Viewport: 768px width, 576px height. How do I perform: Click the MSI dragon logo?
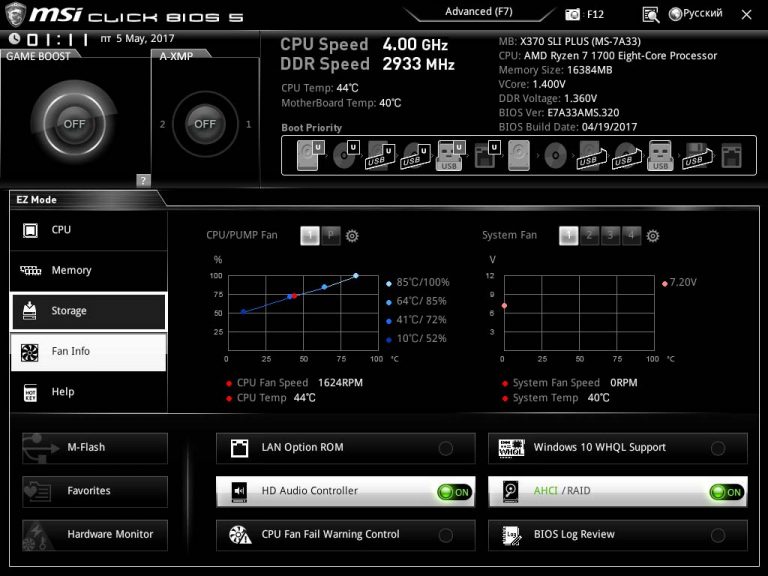[14, 15]
